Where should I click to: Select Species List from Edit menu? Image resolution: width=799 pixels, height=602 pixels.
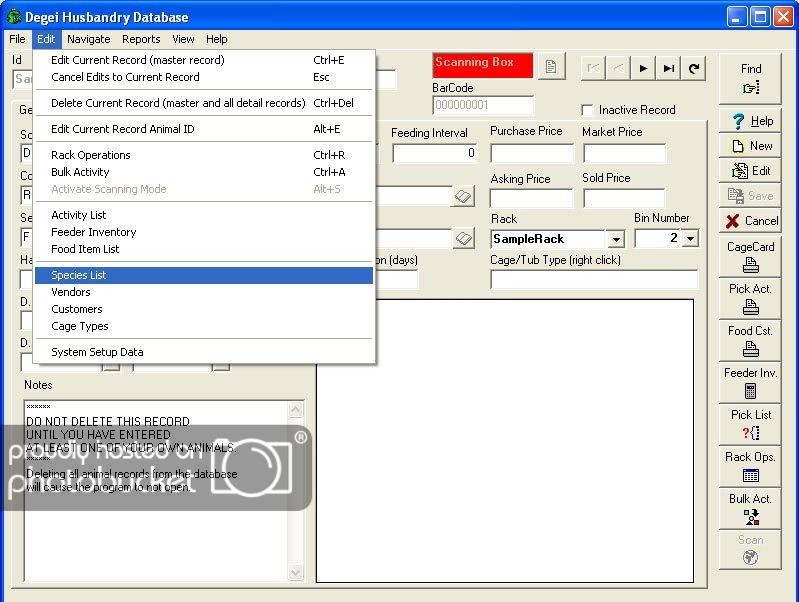[x=79, y=275]
